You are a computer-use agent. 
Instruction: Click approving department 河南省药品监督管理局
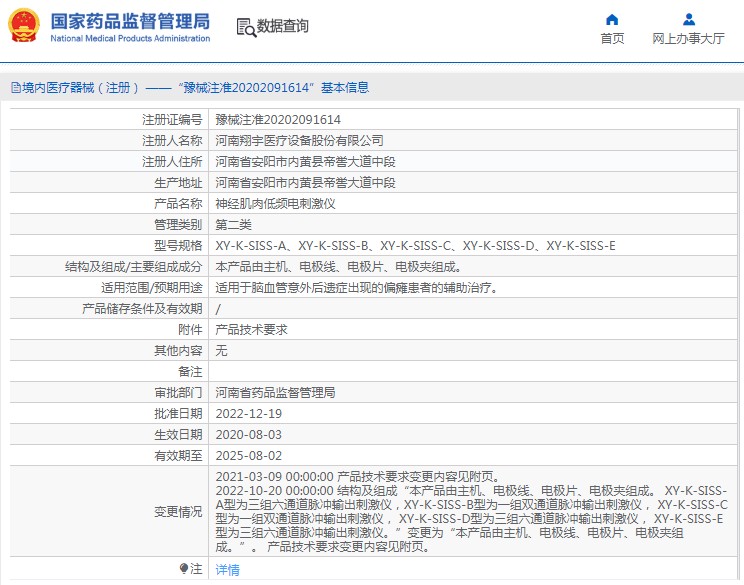[275, 393]
